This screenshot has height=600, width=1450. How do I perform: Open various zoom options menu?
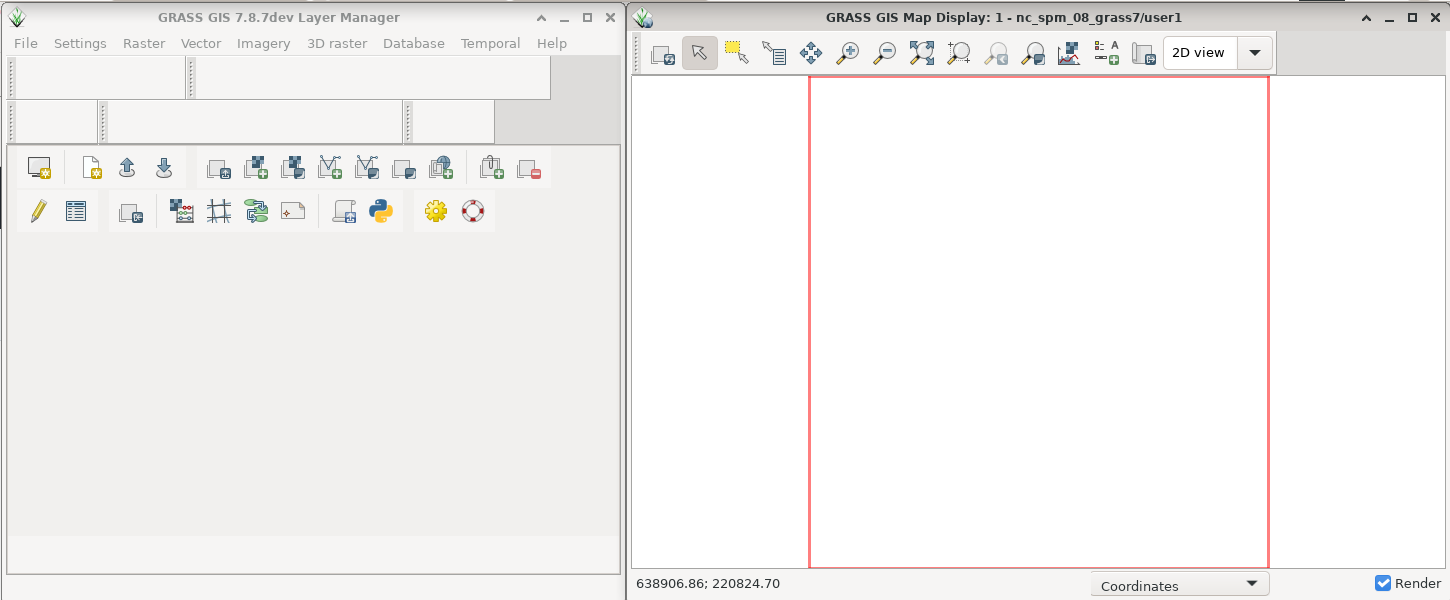(1033, 54)
